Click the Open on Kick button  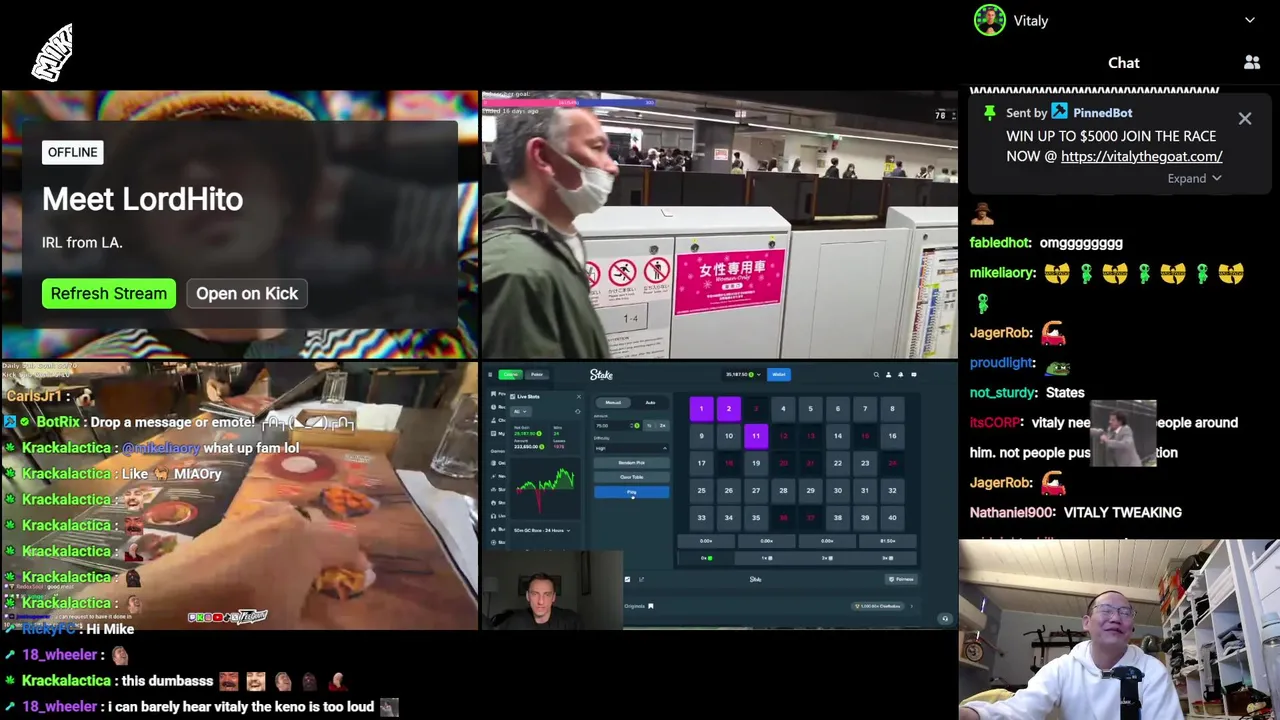(247, 293)
